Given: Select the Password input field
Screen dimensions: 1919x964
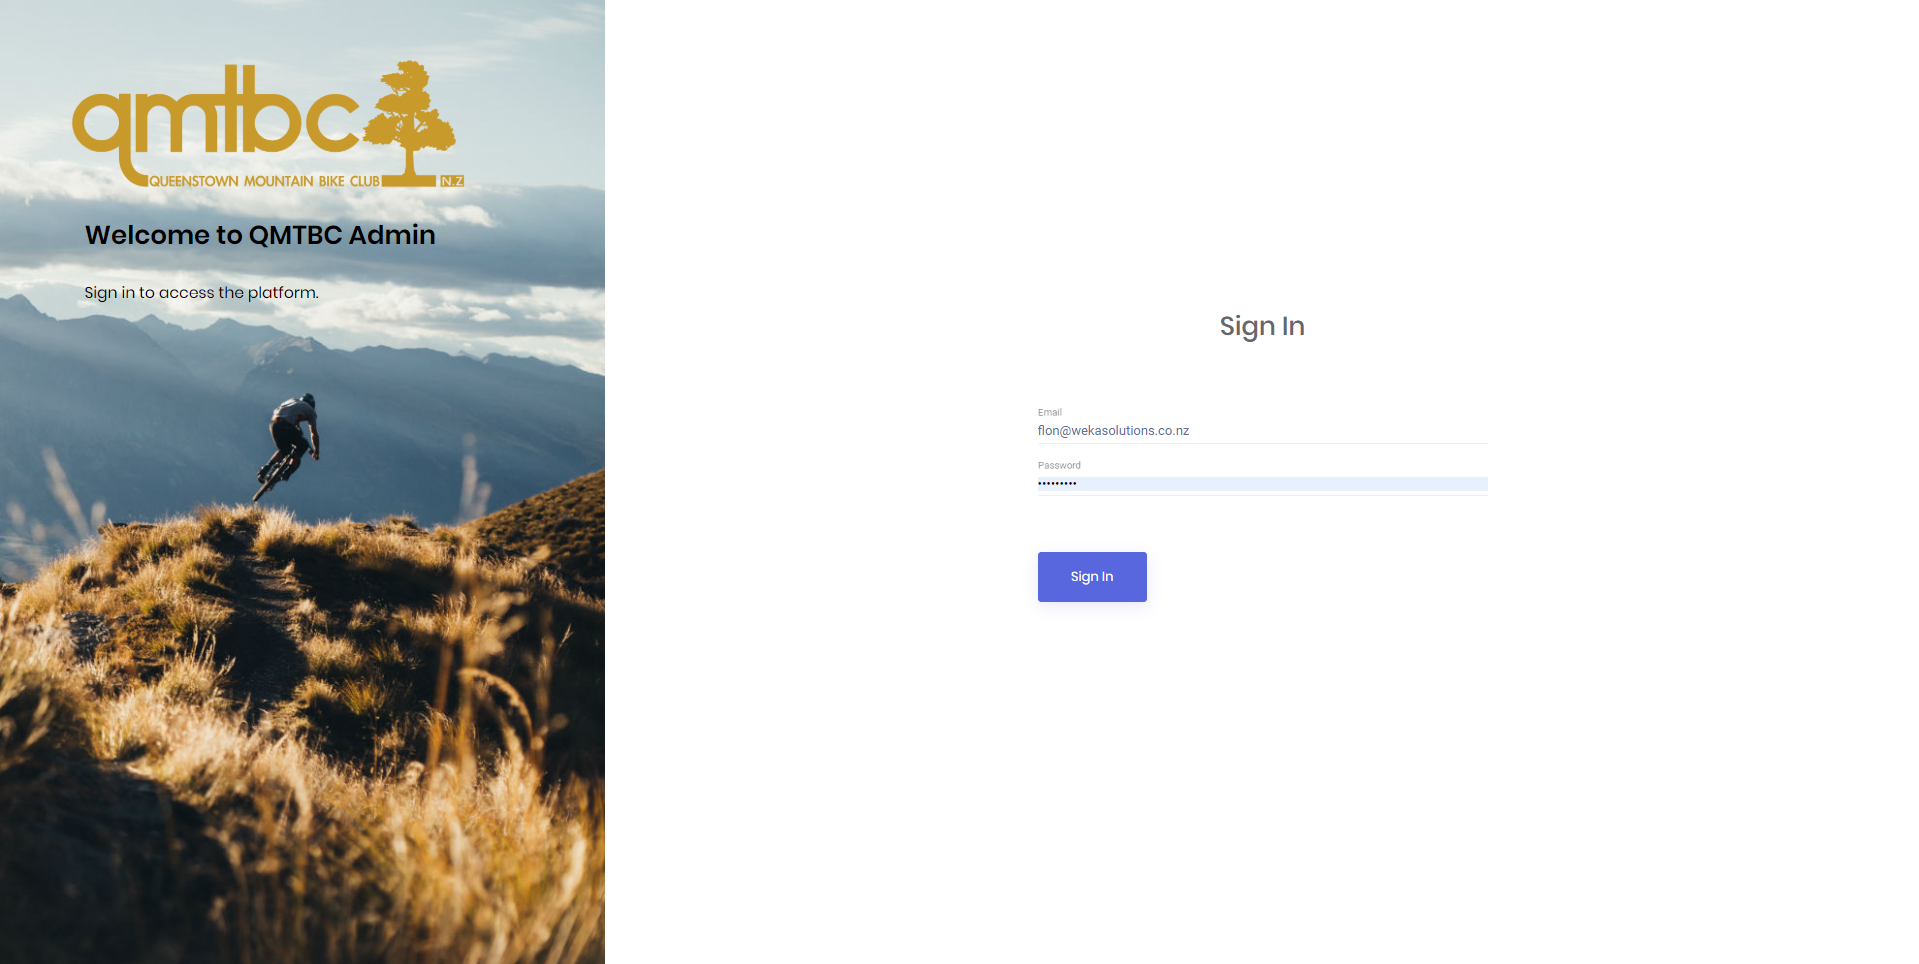Looking at the screenshot, I should tap(1262, 484).
